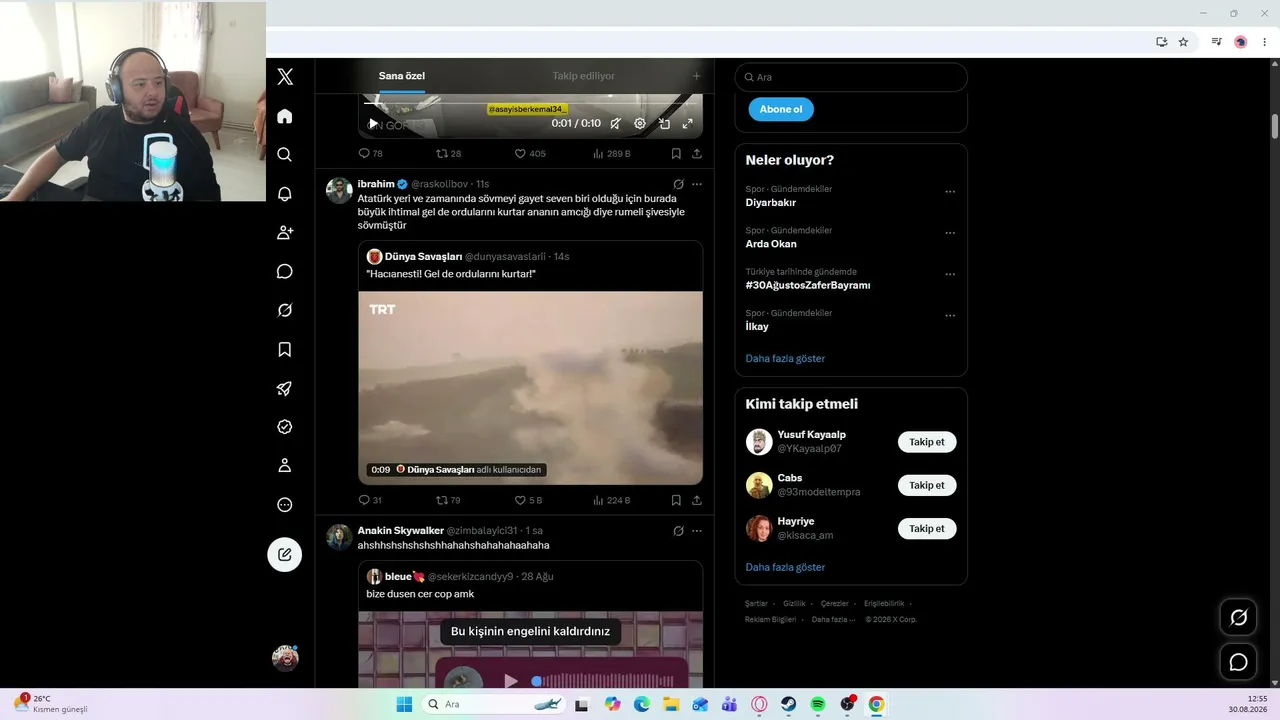Open the rocket icon in the sidebar
The image size is (1280, 720).
[x=285, y=389]
